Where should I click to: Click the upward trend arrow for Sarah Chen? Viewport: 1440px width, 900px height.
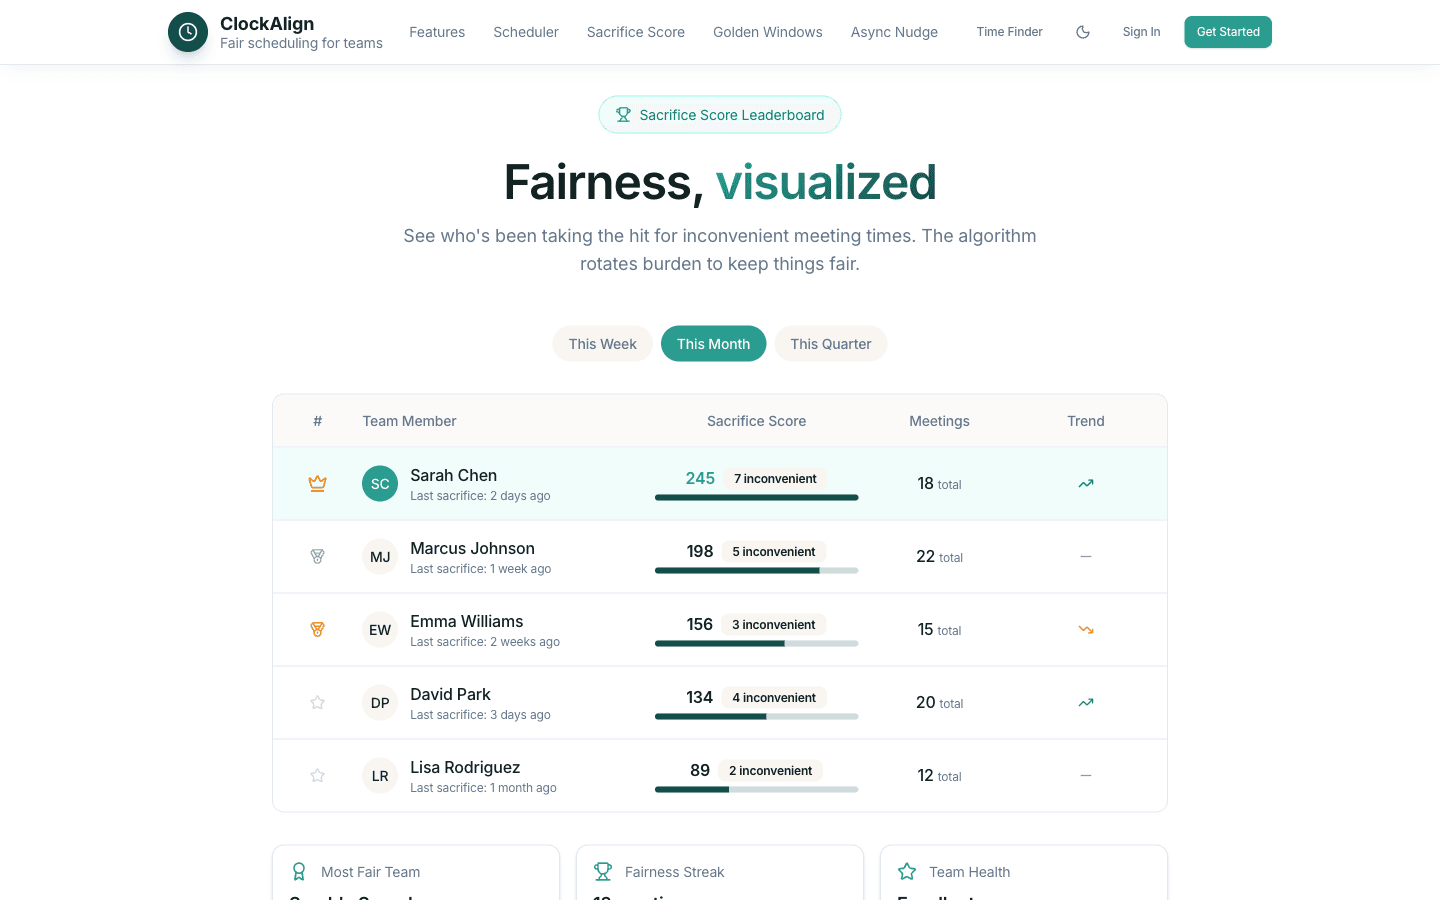[x=1085, y=483]
